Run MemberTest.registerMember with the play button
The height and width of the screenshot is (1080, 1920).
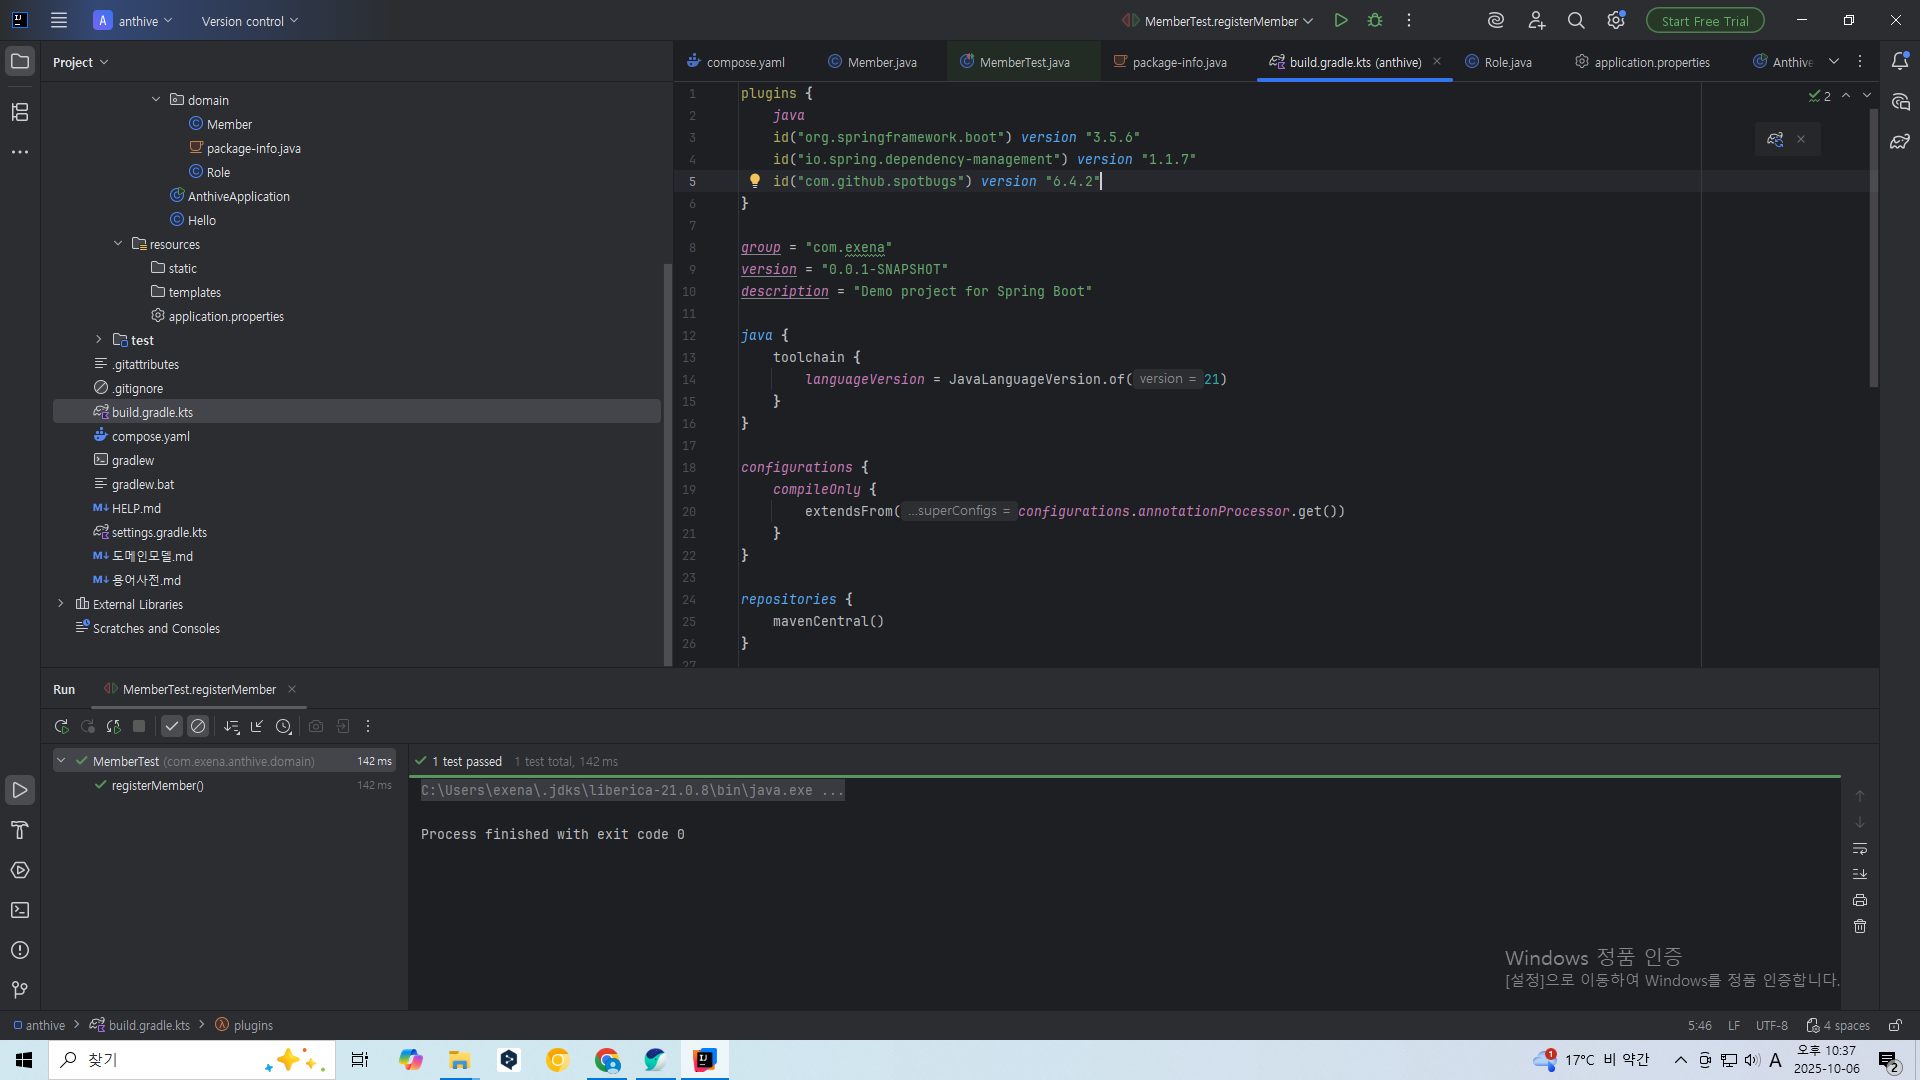click(1341, 20)
